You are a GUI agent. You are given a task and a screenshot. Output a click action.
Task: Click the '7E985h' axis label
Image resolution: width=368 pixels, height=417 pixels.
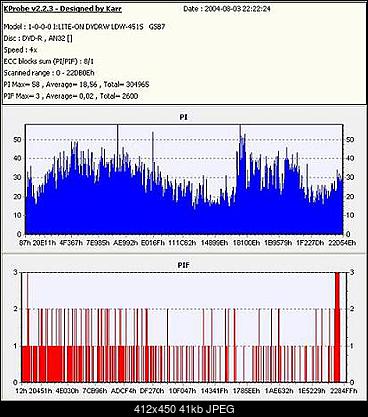coord(98,243)
